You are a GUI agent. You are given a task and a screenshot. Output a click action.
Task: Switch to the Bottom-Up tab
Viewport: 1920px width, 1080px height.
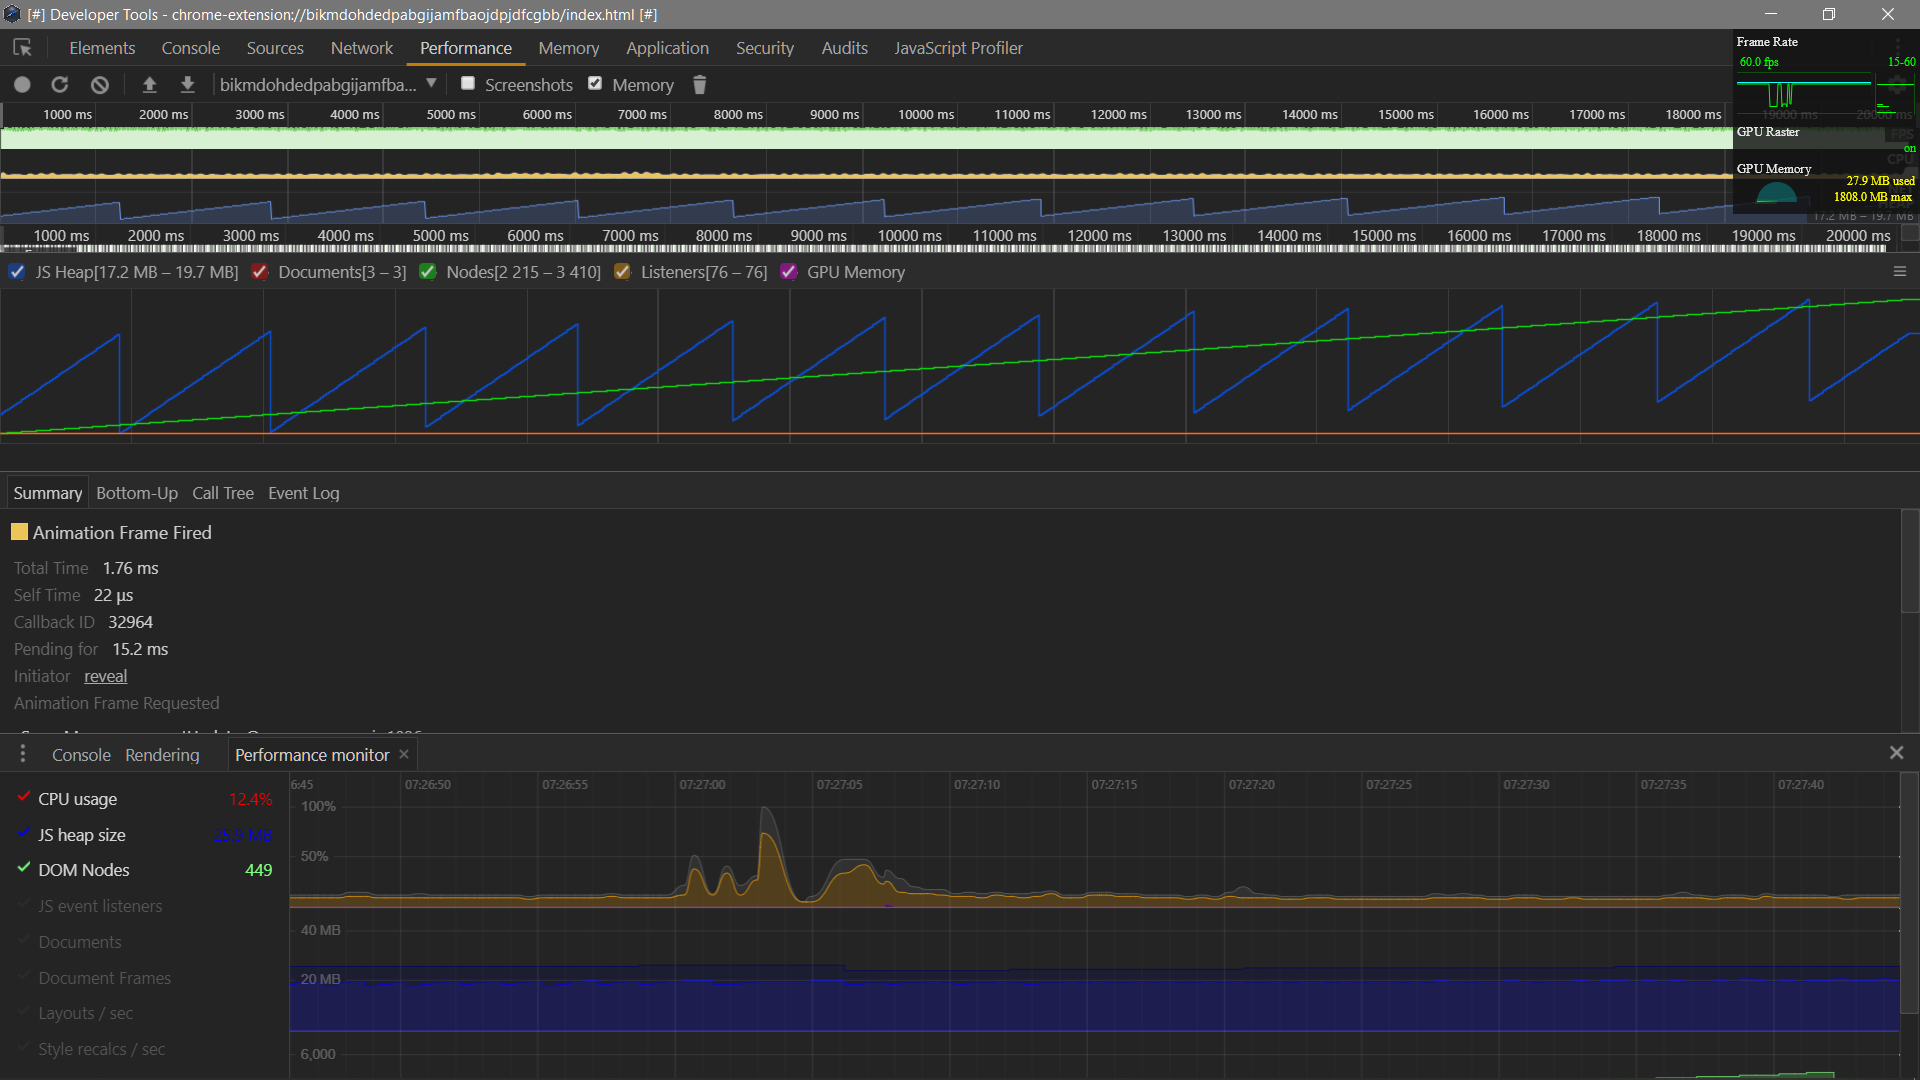pos(137,493)
